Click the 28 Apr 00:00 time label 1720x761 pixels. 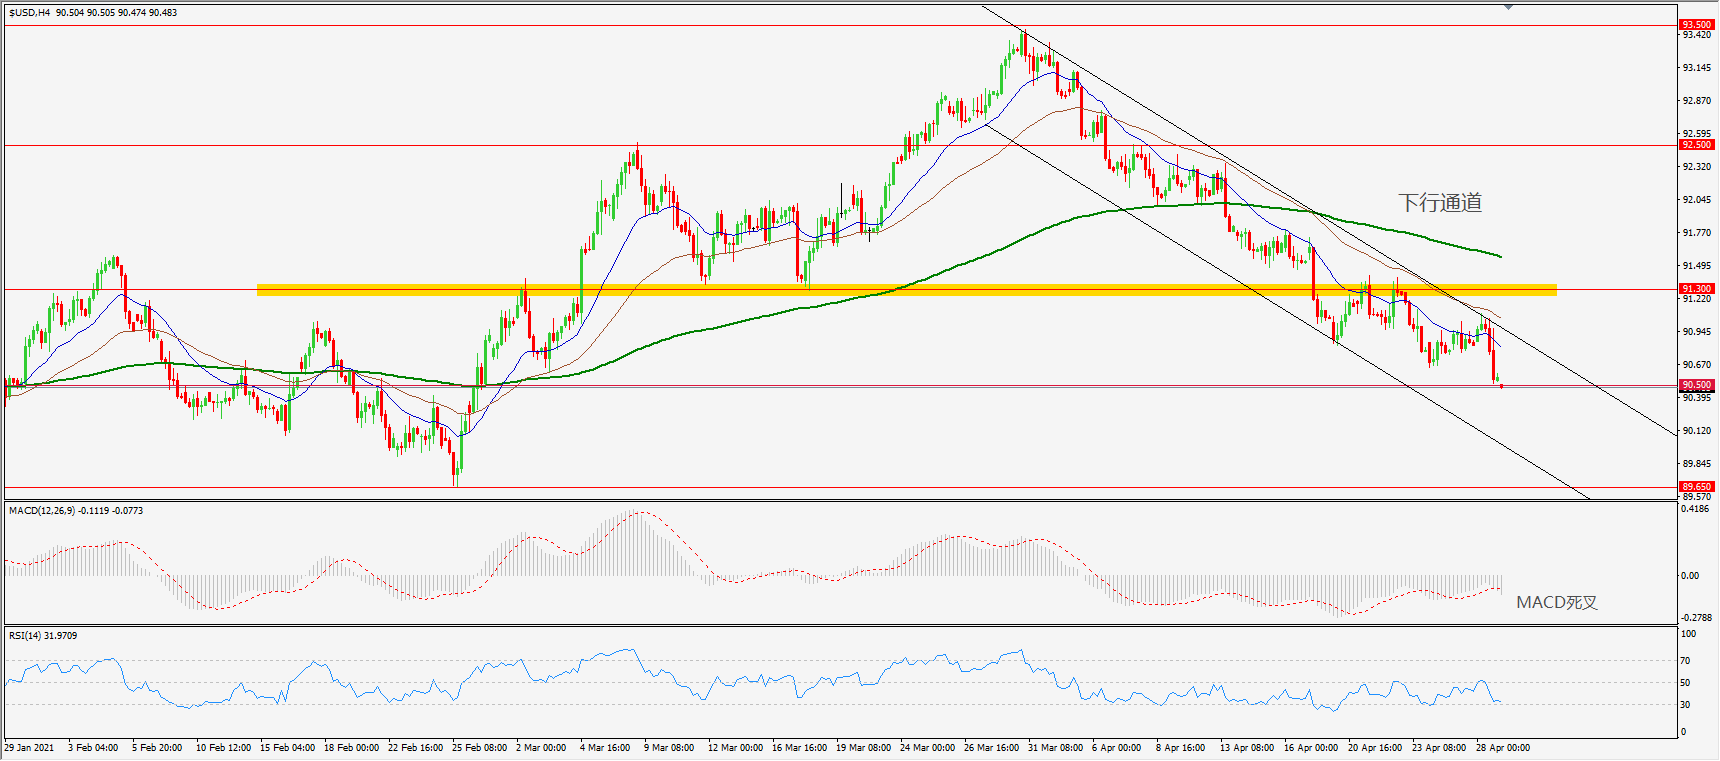point(1503,748)
